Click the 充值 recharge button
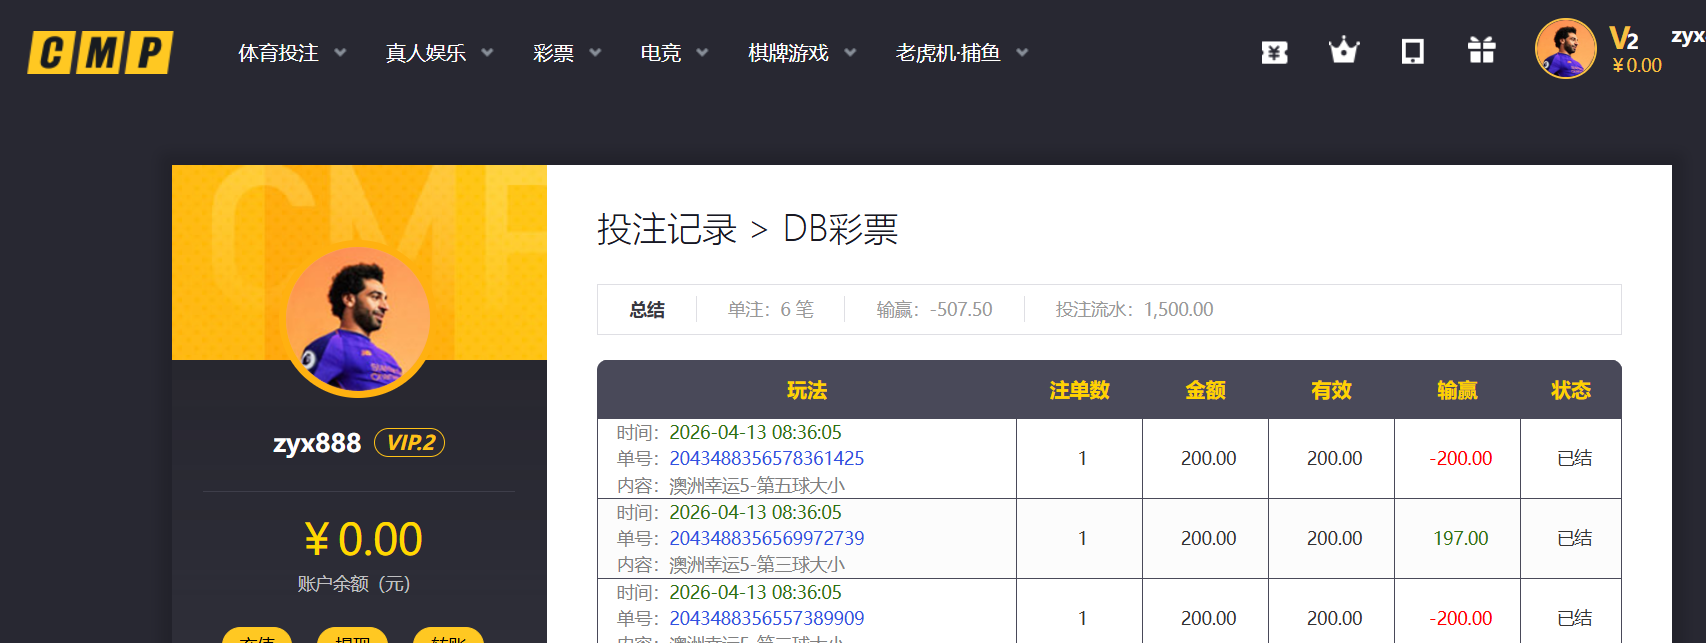Viewport: 1706px width, 643px height. (257, 636)
